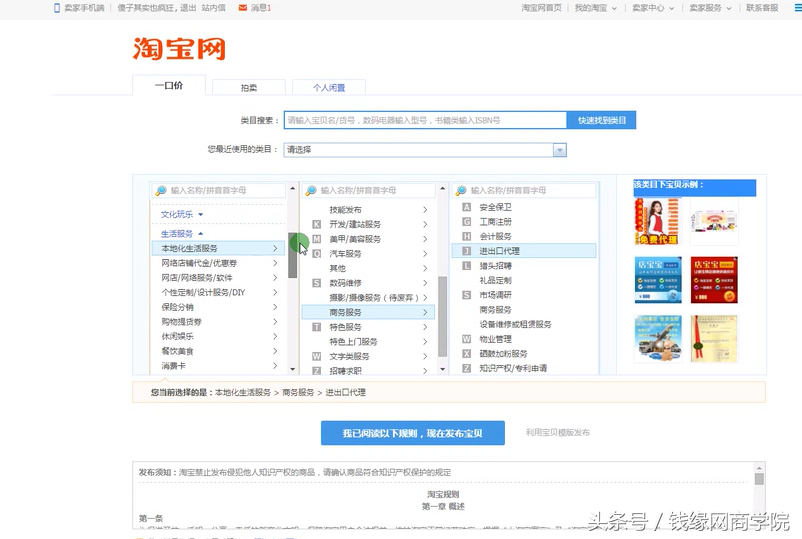The height and width of the screenshot is (539, 802).
Task: Focus the 类目搜索 input field
Action: pos(425,120)
